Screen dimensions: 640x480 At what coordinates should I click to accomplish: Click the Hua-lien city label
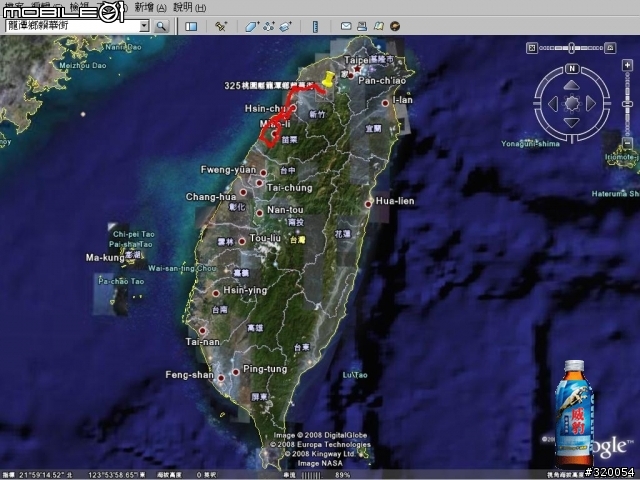click(x=395, y=201)
